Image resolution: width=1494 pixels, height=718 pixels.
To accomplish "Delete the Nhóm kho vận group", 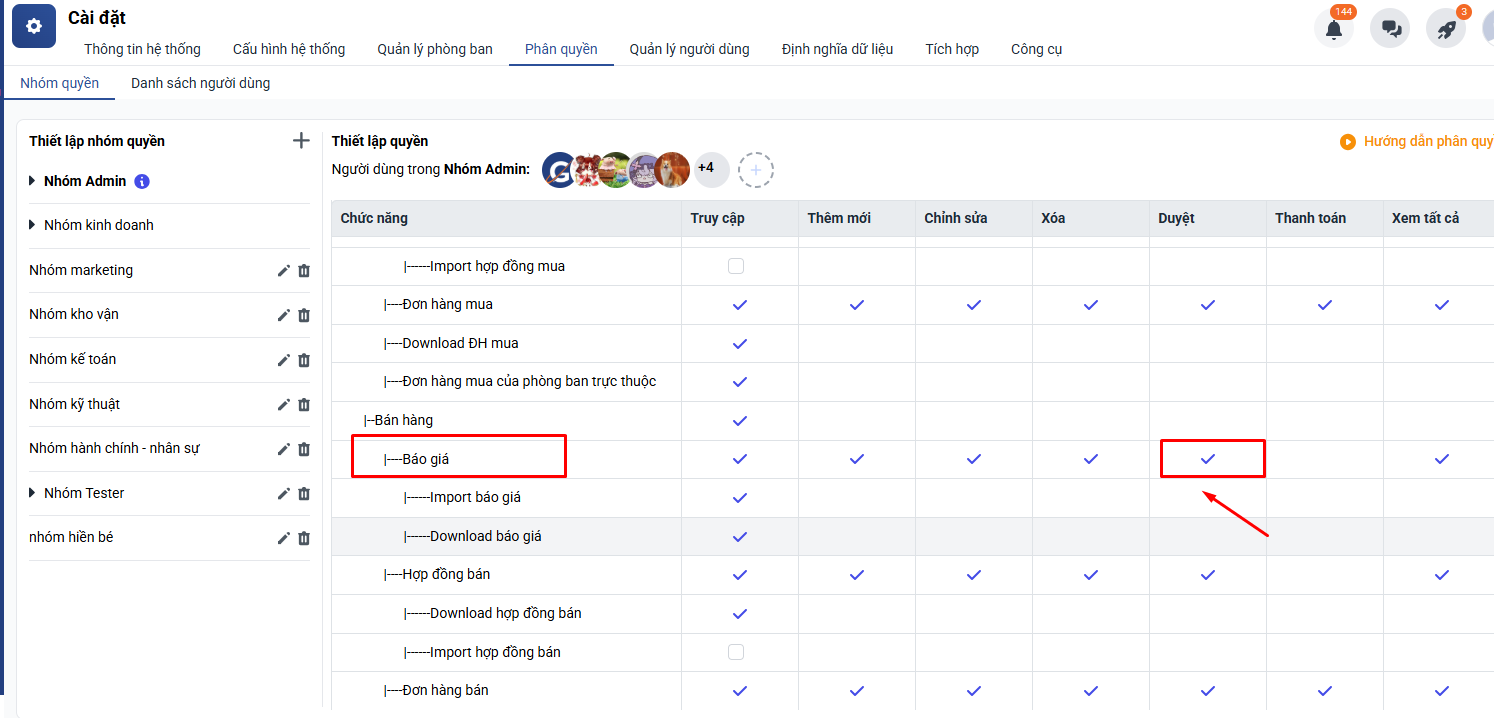I will [304, 315].
